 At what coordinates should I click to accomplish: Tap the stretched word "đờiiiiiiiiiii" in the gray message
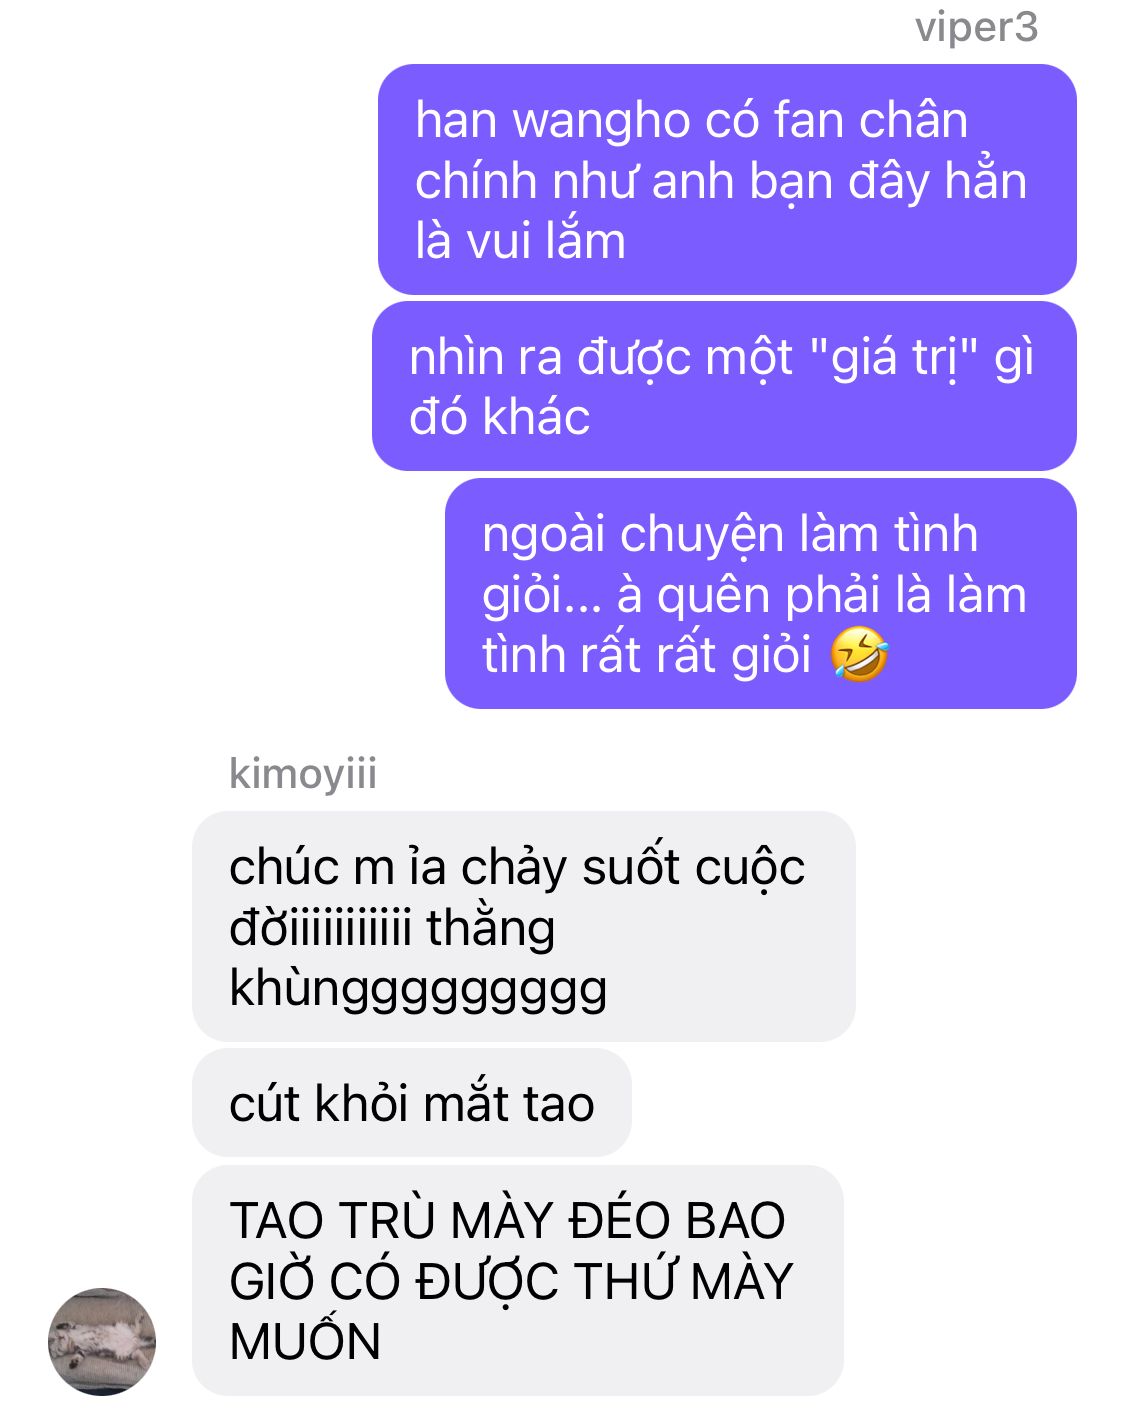(x=320, y=928)
